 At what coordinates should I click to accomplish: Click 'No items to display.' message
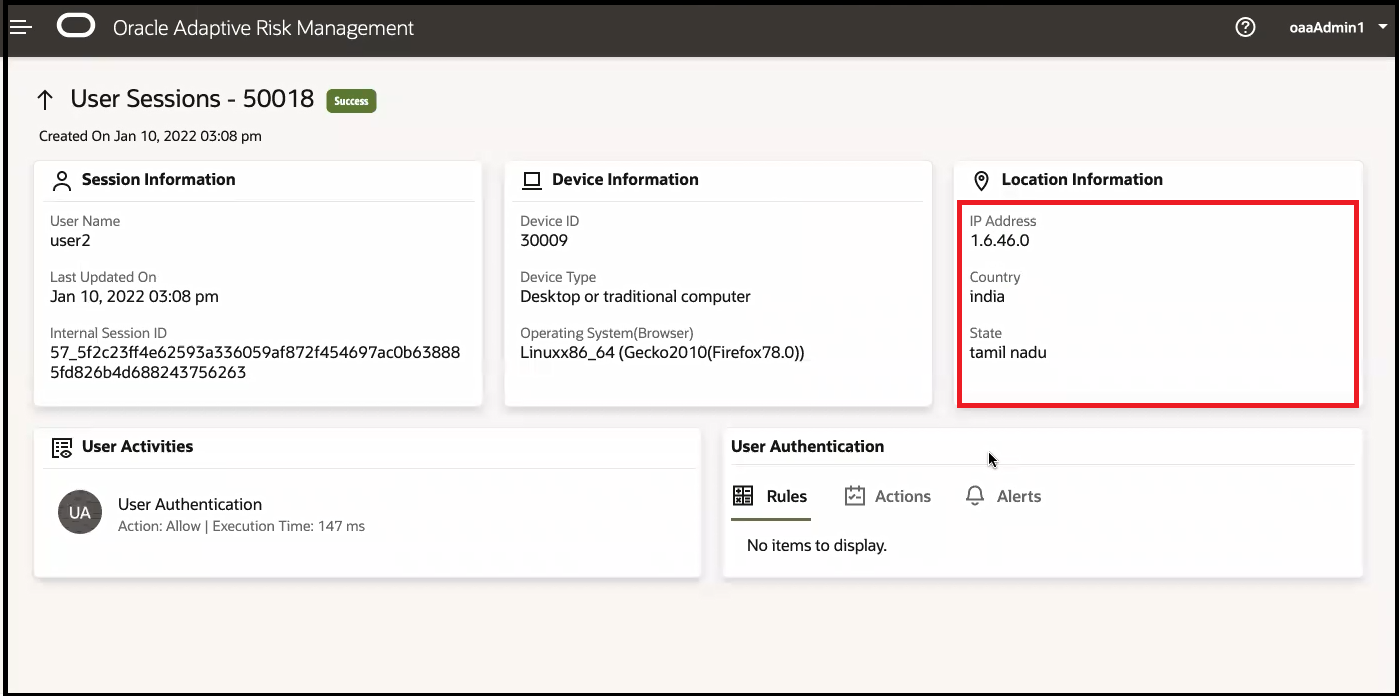[x=817, y=546]
